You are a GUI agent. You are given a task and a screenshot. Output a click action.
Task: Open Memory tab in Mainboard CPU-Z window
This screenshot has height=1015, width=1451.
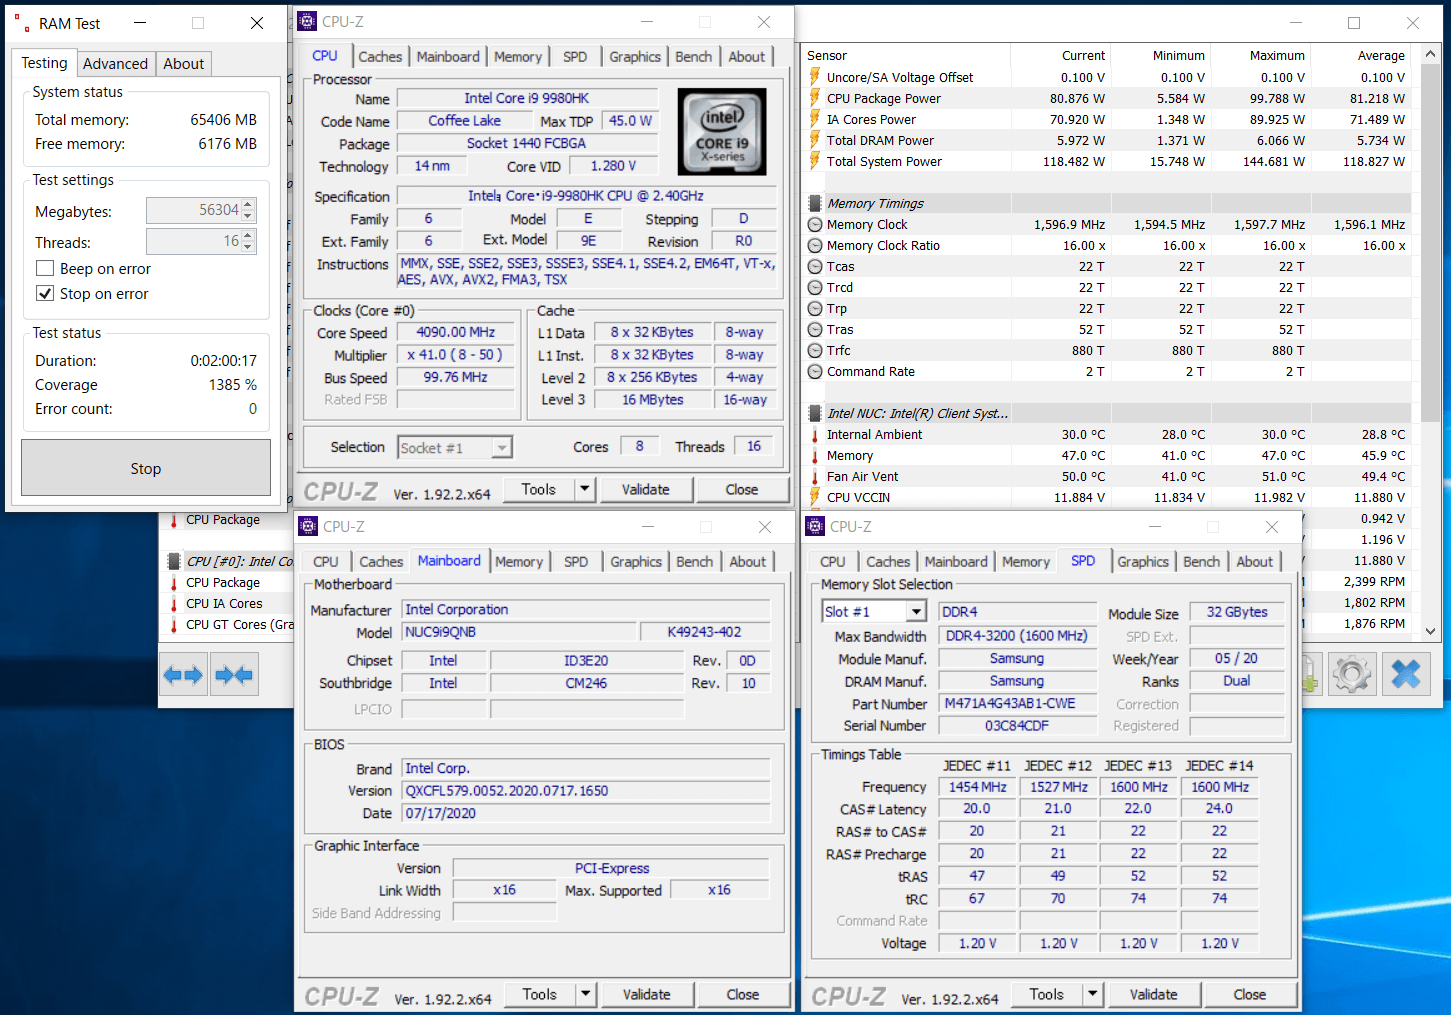(x=519, y=562)
